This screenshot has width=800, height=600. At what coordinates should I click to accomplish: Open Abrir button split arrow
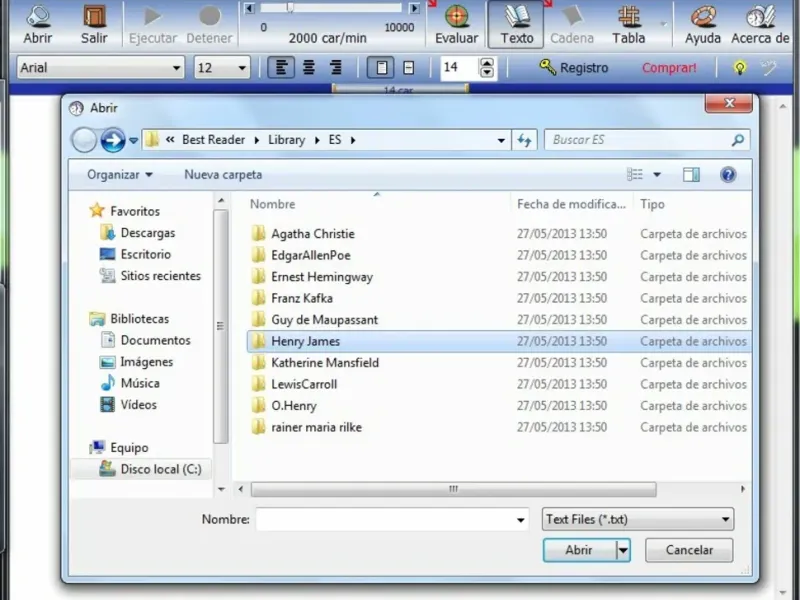click(623, 550)
